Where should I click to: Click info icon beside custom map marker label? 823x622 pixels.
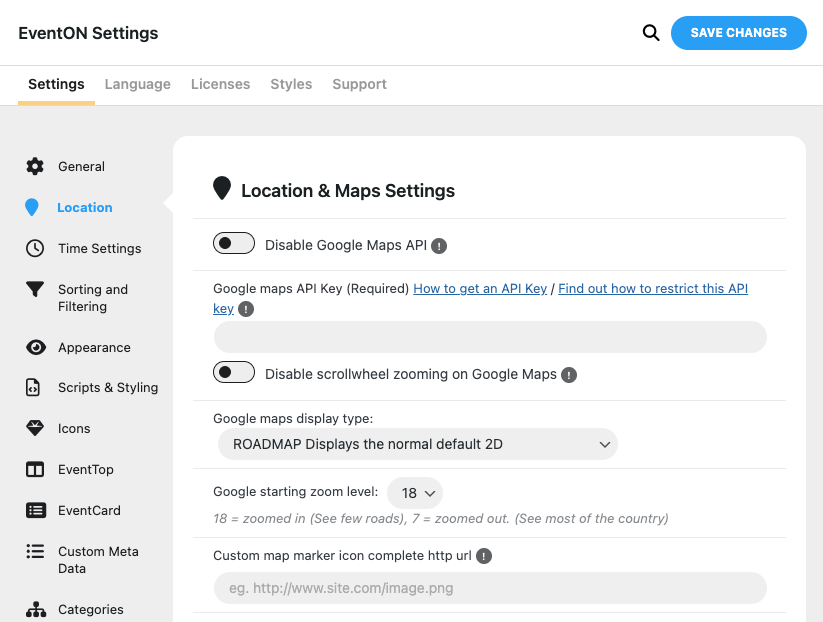[x=484, y=556]
